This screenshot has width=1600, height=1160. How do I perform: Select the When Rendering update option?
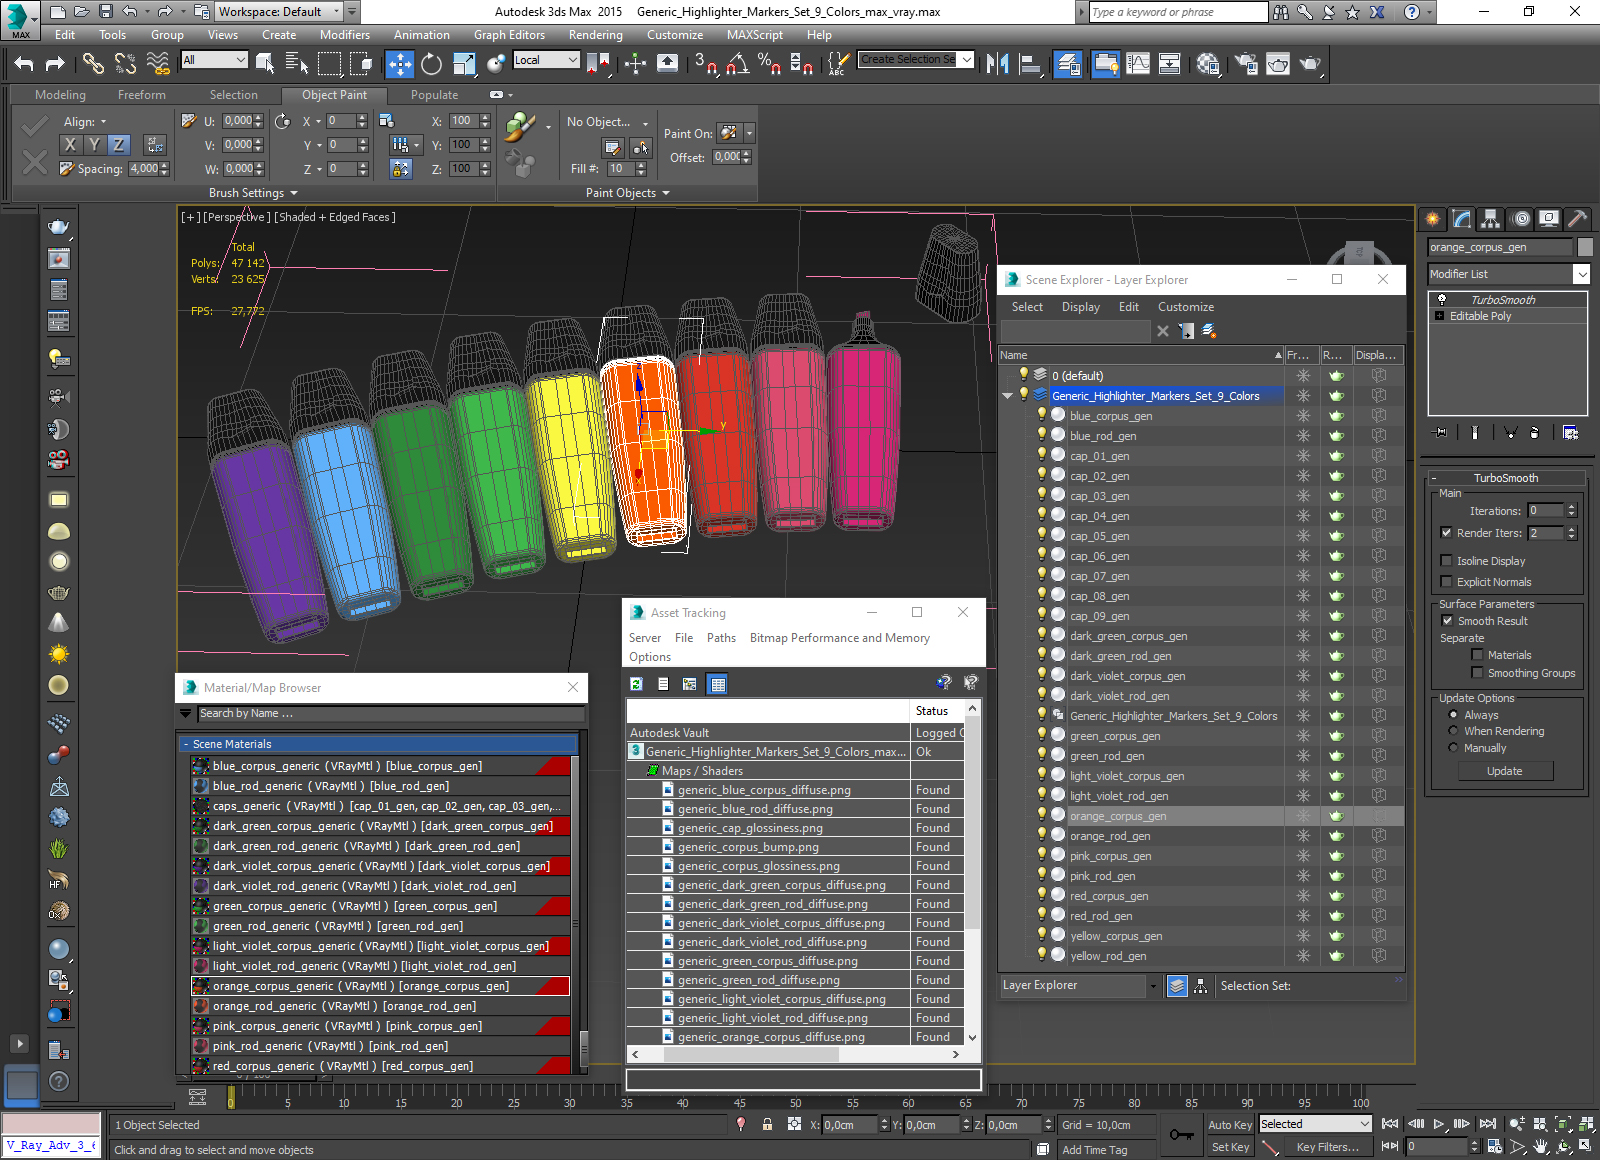(1453, 731)
